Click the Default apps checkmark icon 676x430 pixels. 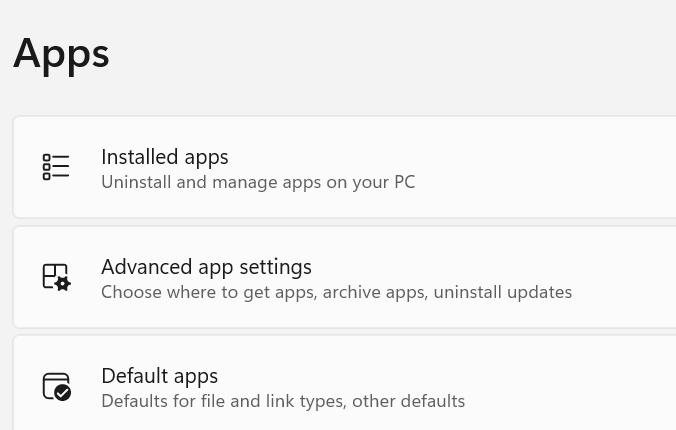coord(56,386)
